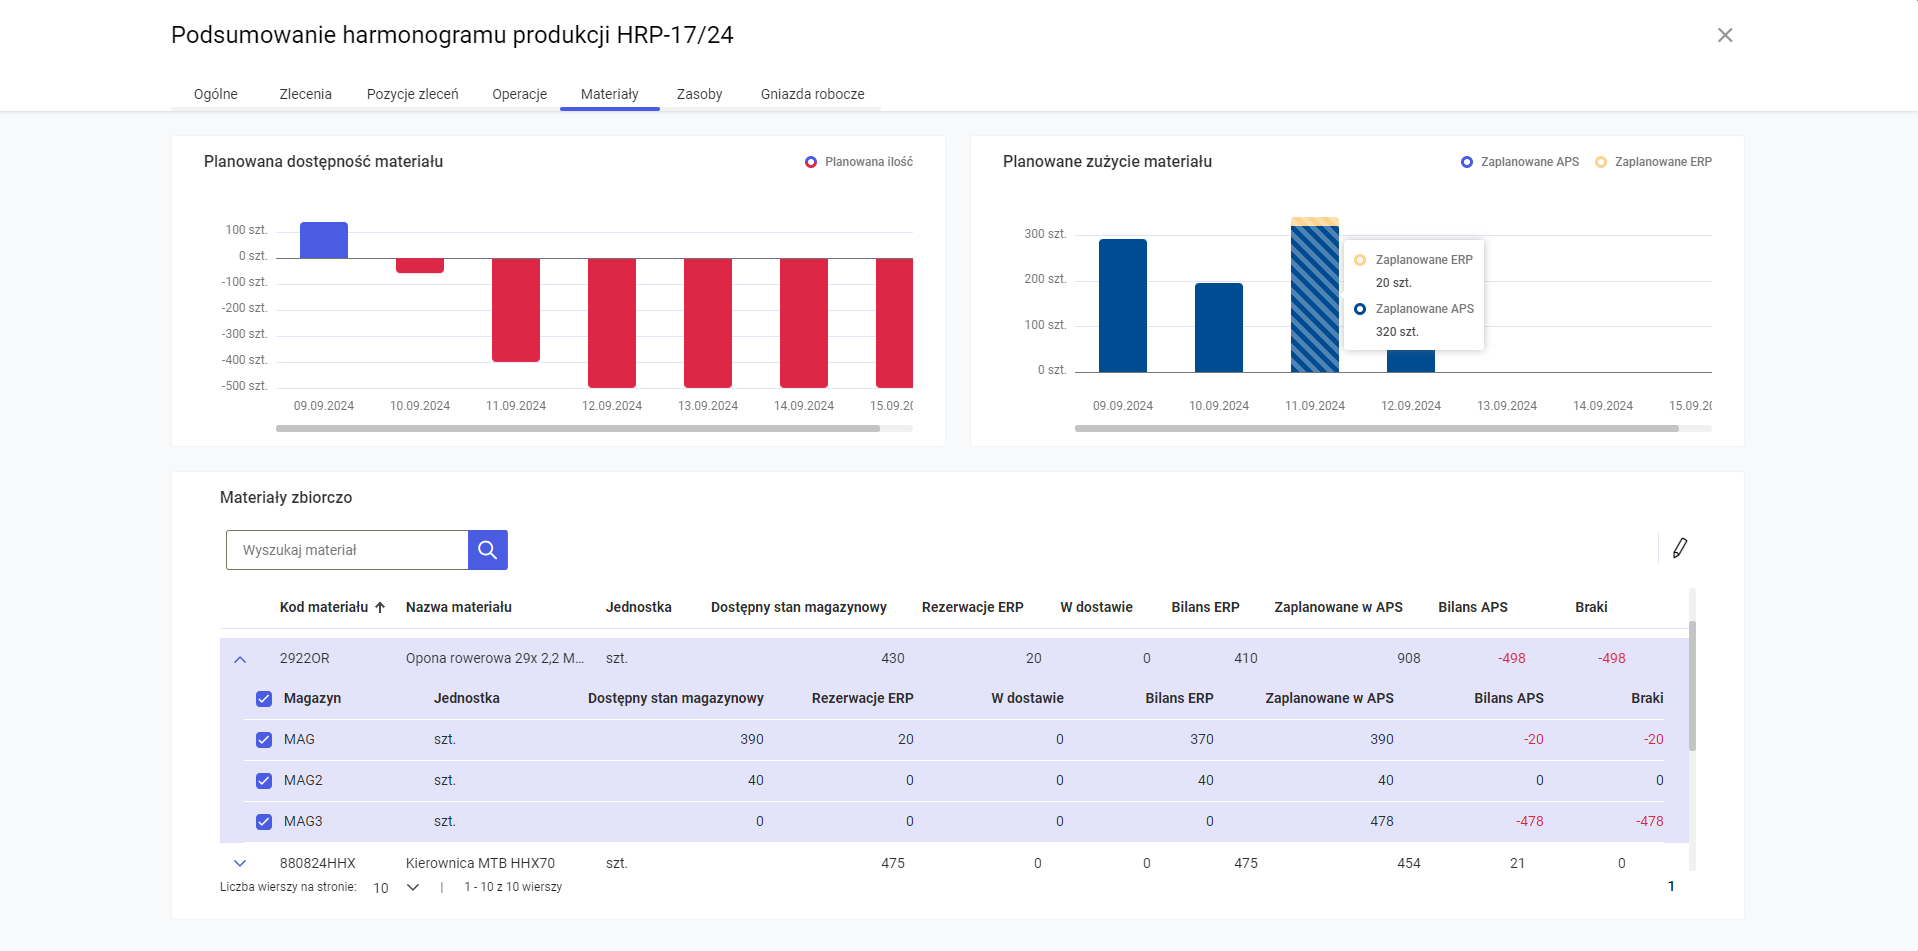The width and height of the screenshot is (1918, 951).
Task: Click the magnifier search button
Action: (x=487, y=550)
